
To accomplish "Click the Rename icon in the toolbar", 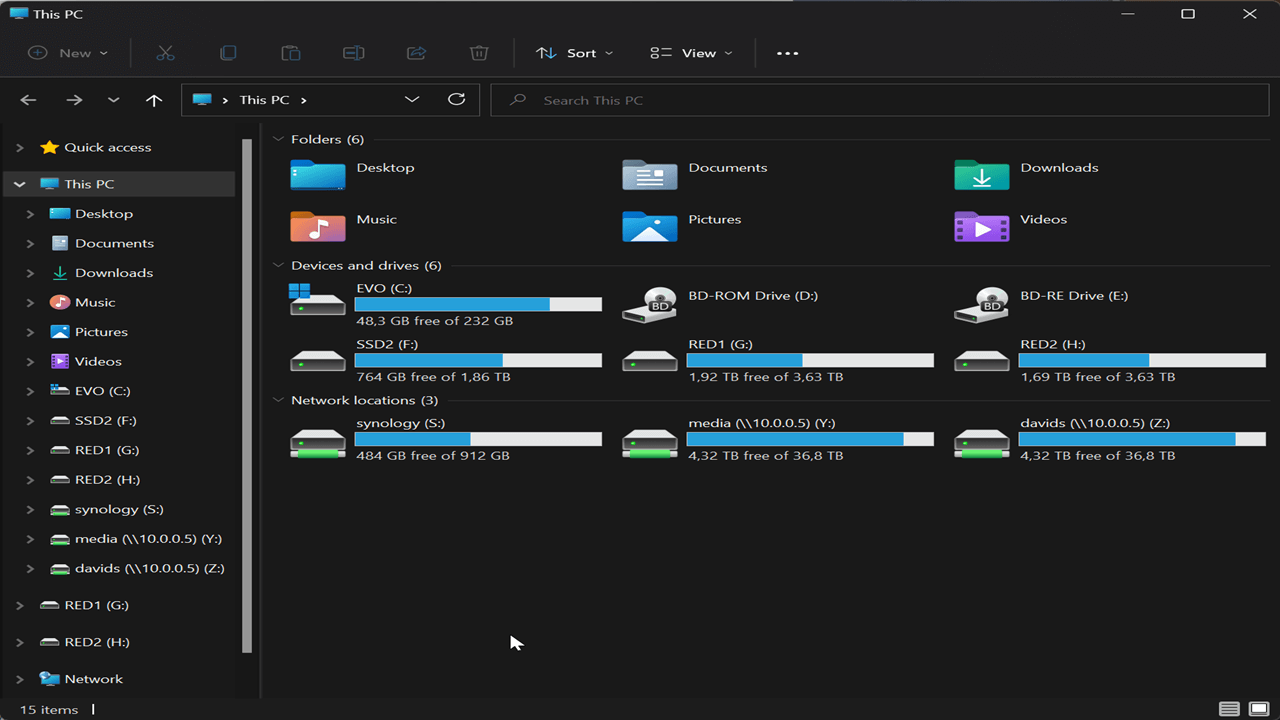I will pyautogui.click(x=353, y=52).
